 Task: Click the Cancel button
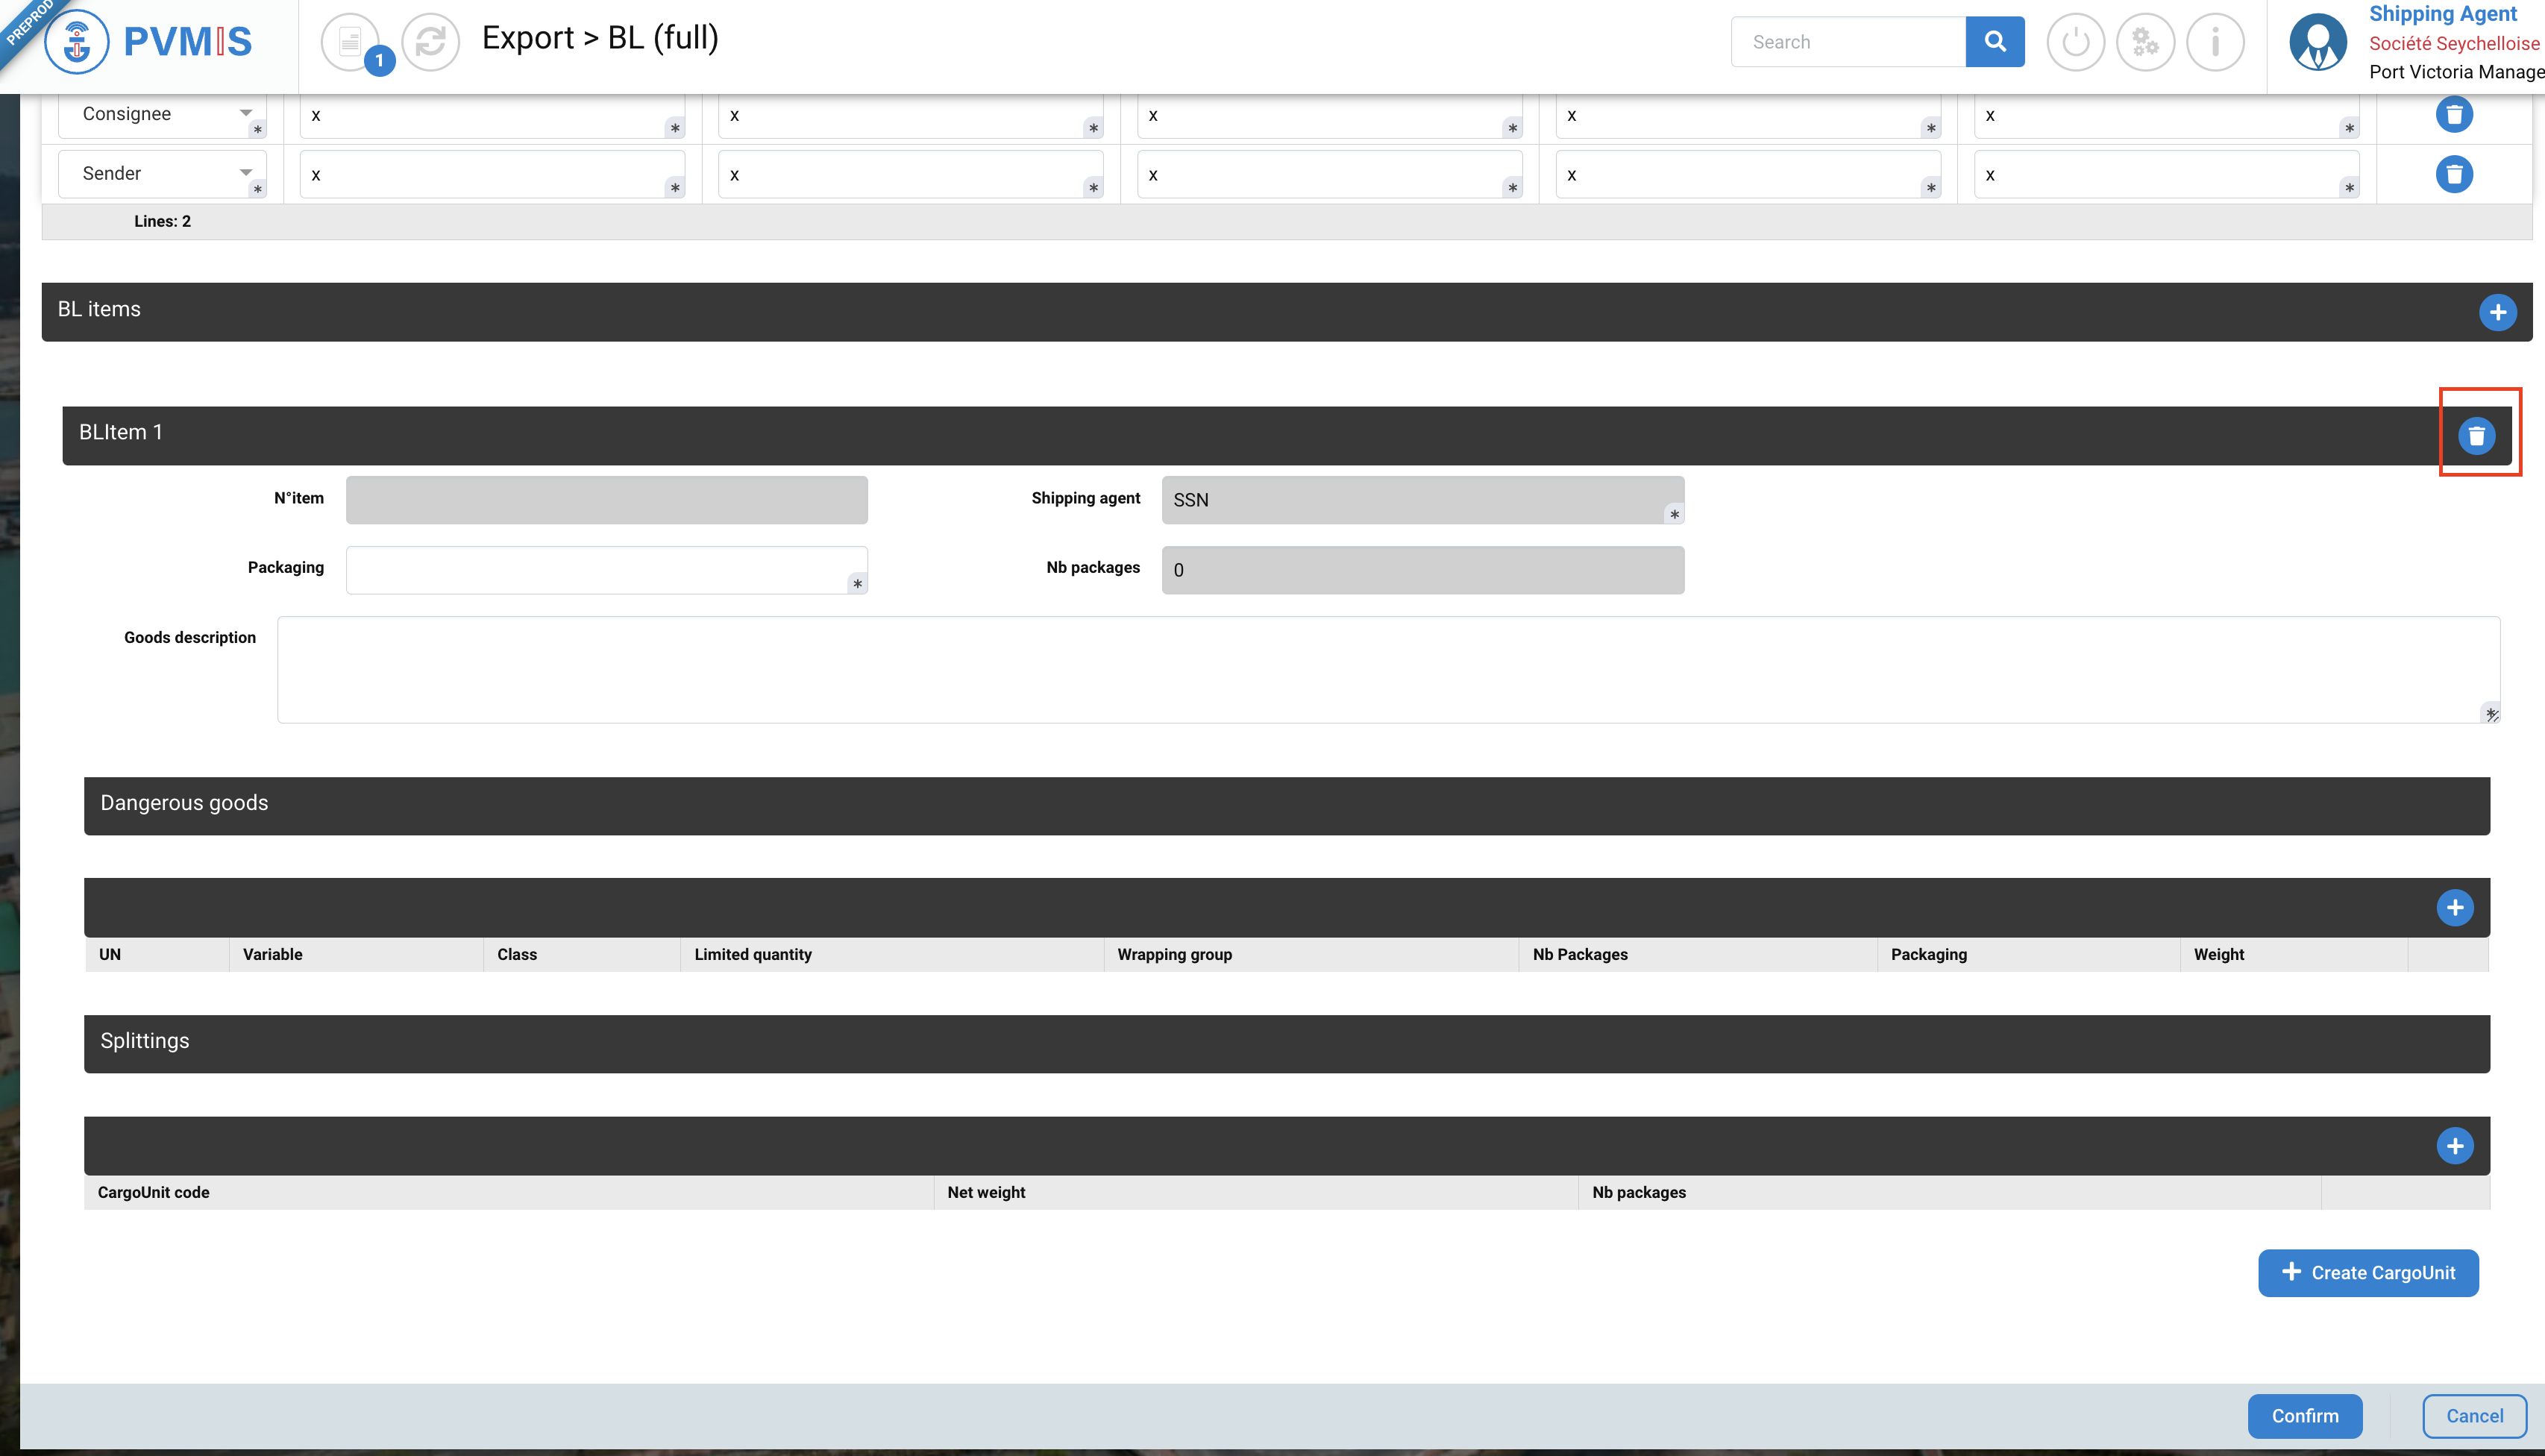coord(2474,1416)
